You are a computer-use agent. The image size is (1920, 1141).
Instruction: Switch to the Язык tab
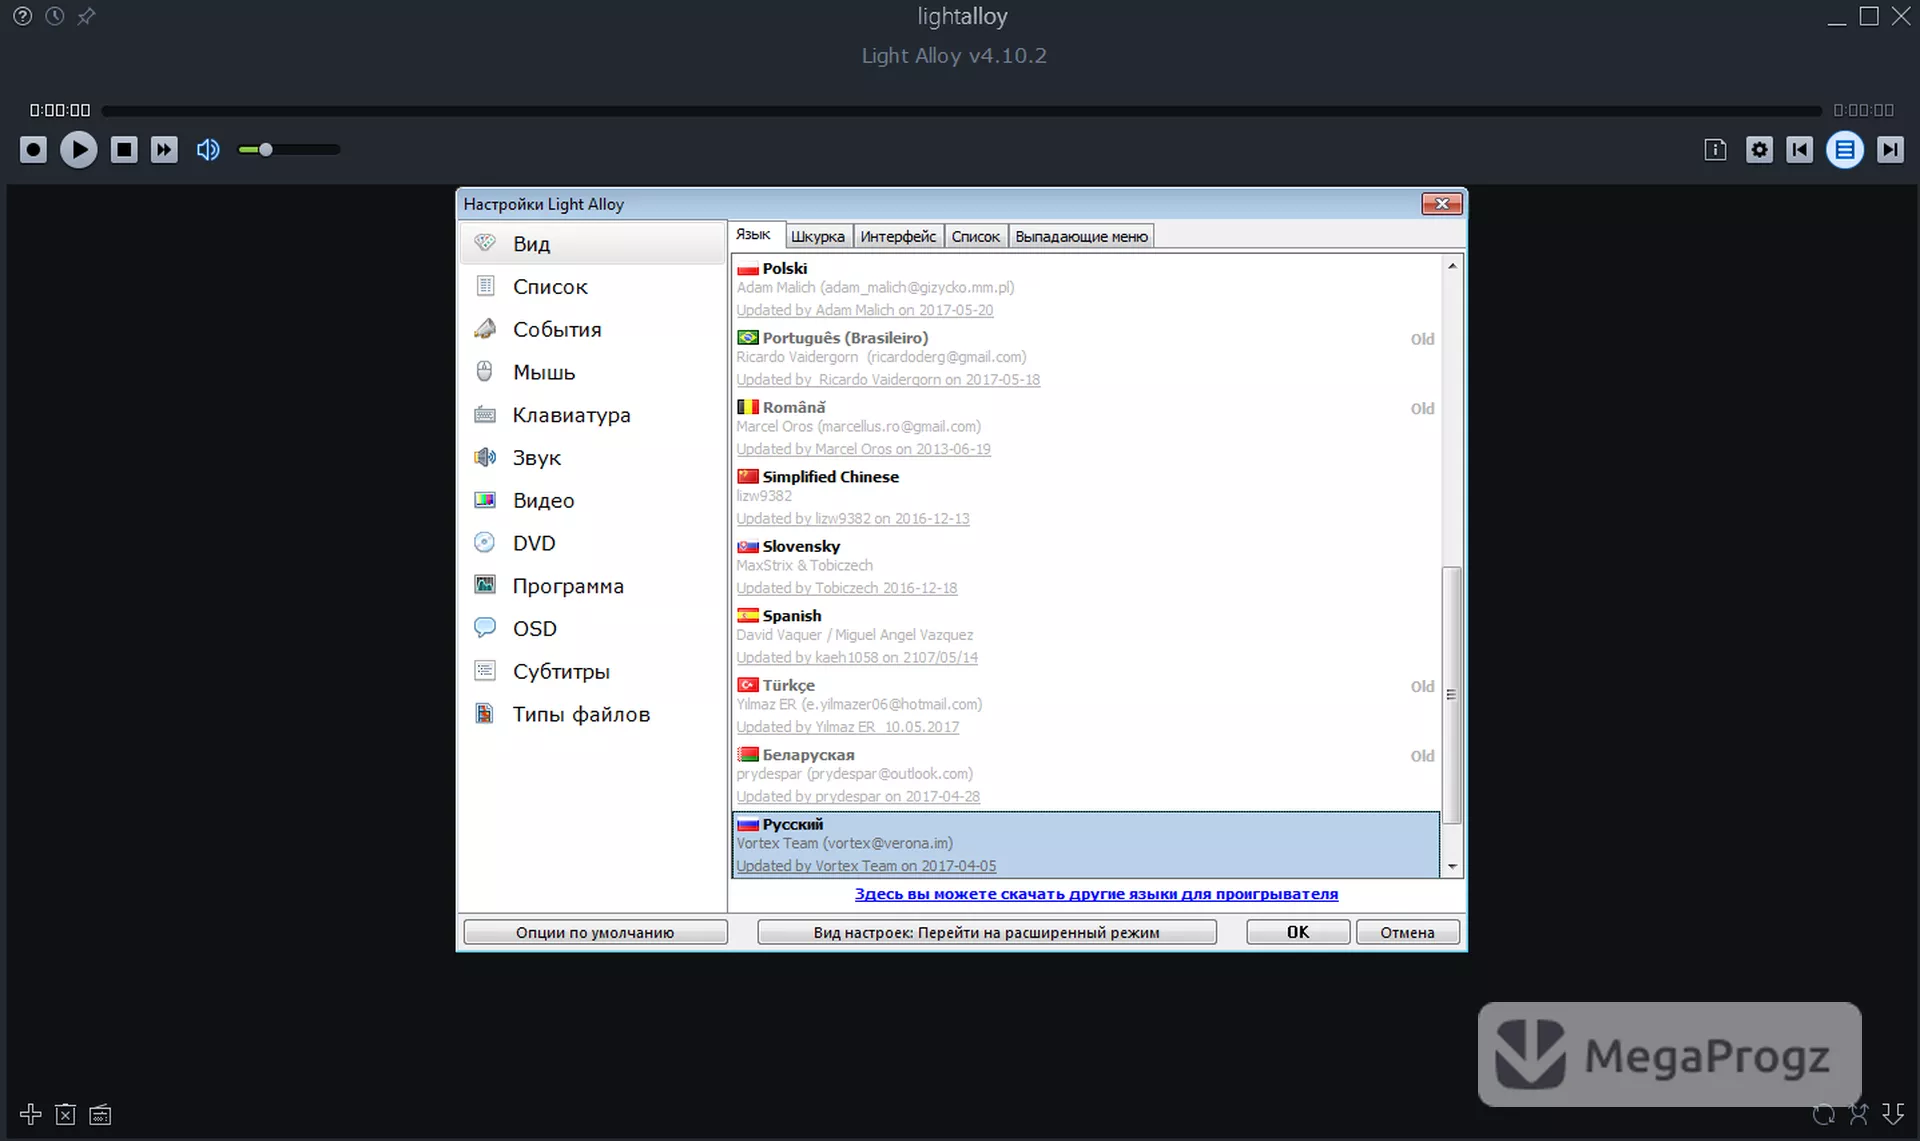754,235
